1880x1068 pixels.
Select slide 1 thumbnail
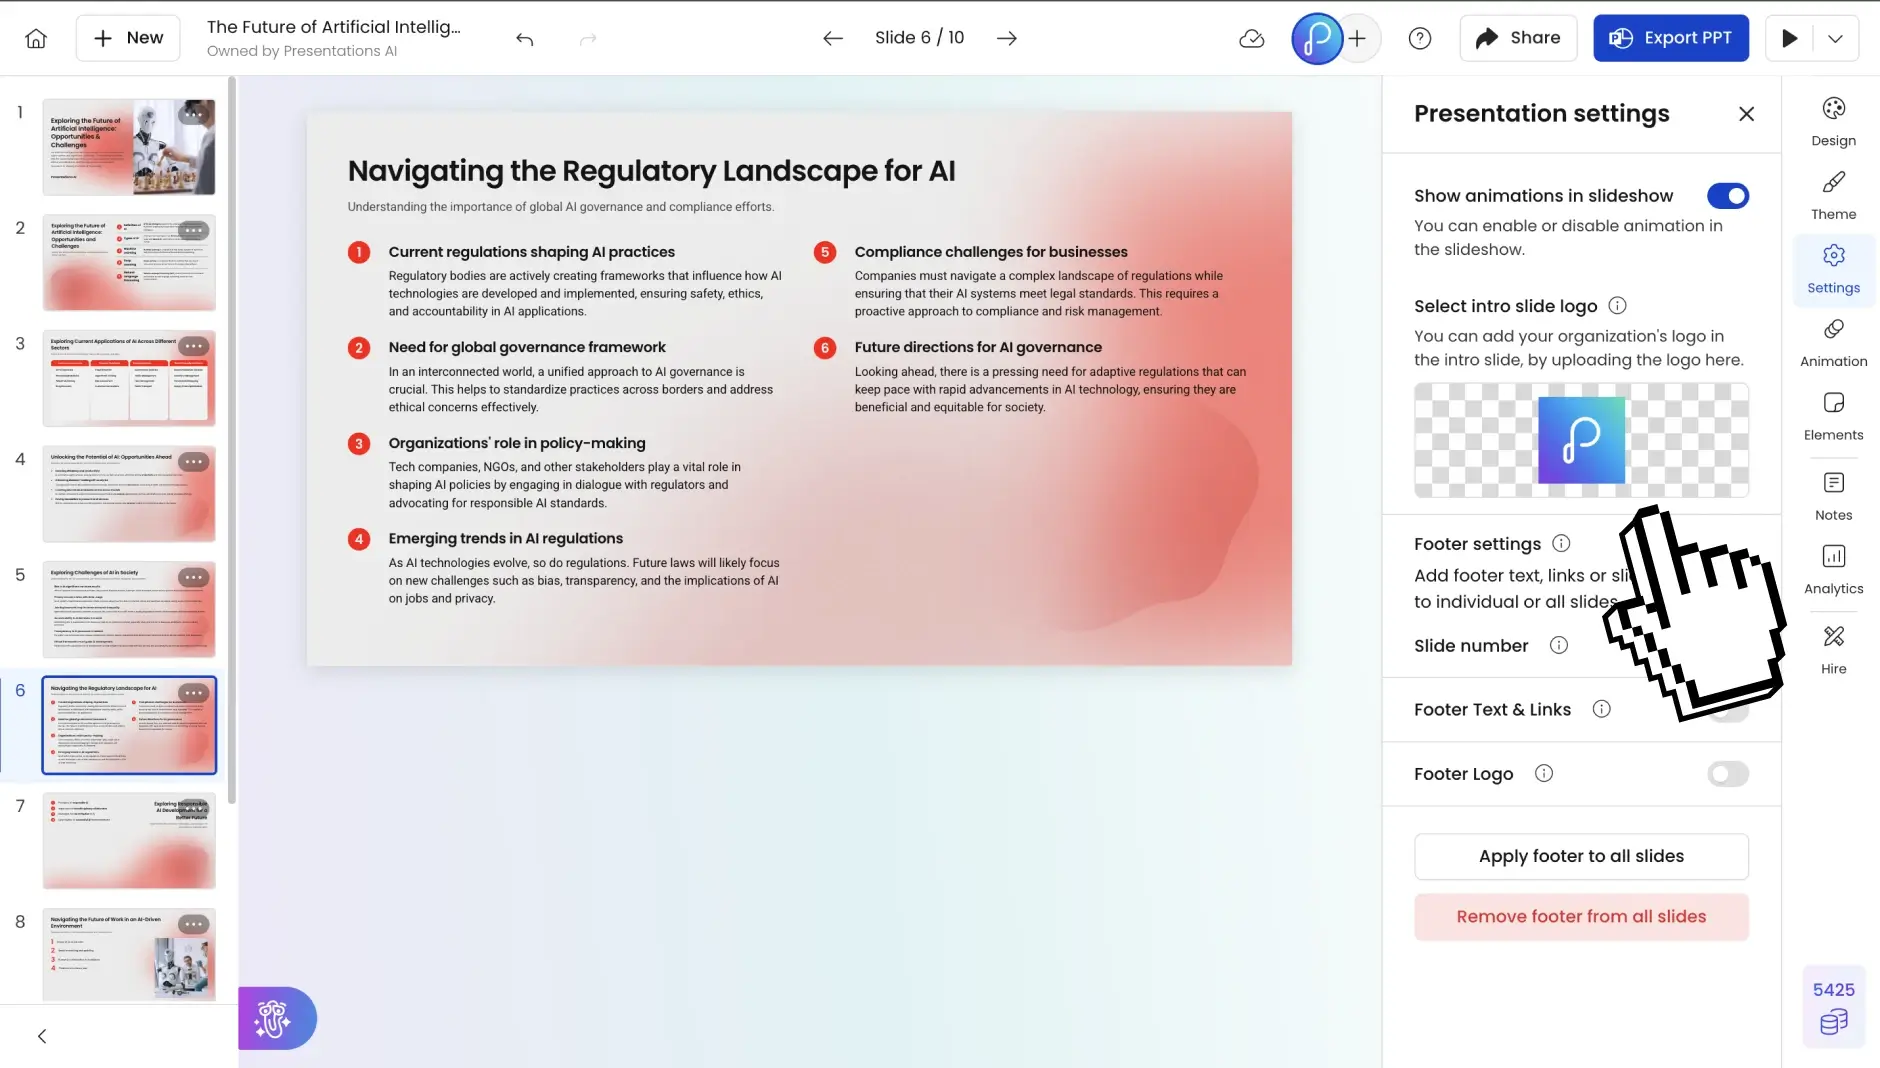129,147
